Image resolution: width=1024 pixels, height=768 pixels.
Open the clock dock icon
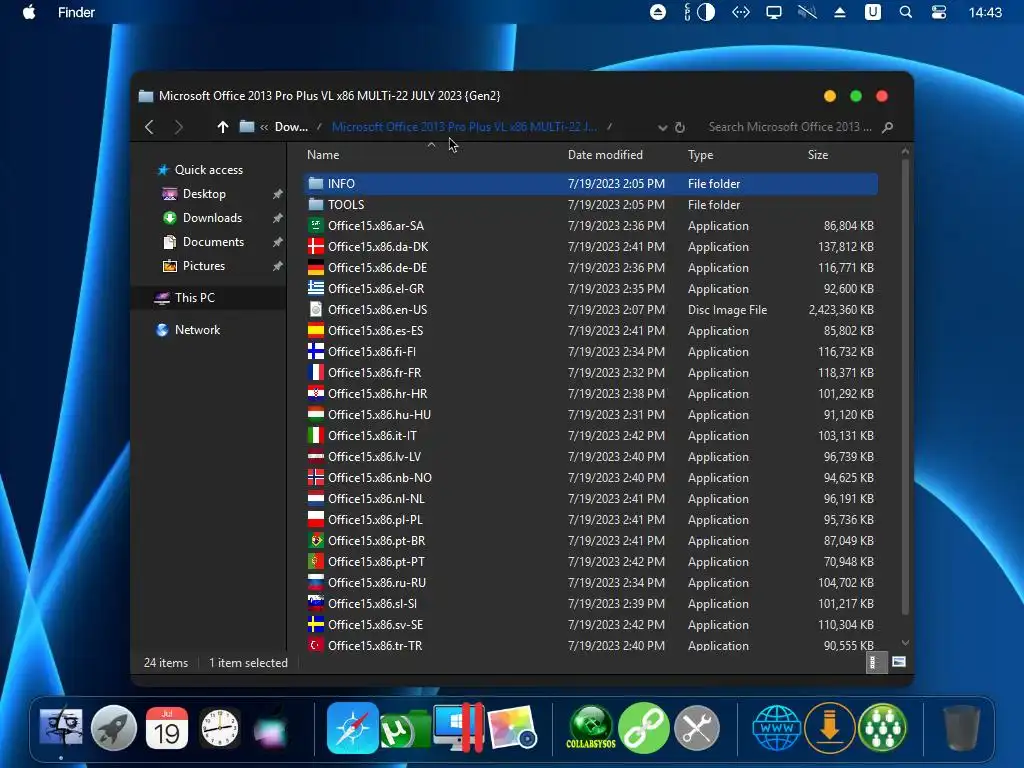(219, 728)
